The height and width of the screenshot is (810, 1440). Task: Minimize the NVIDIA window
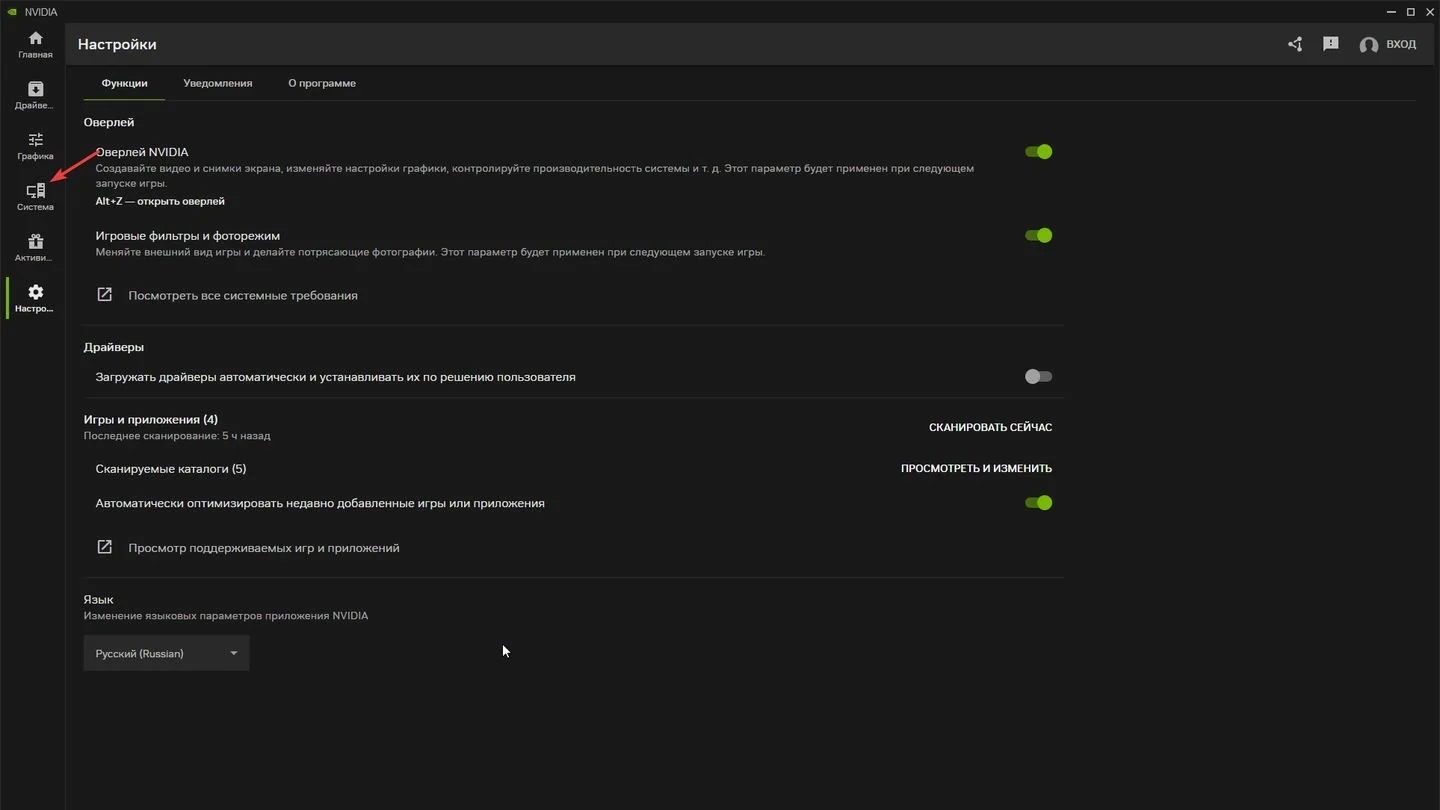tap(1390, 12)
